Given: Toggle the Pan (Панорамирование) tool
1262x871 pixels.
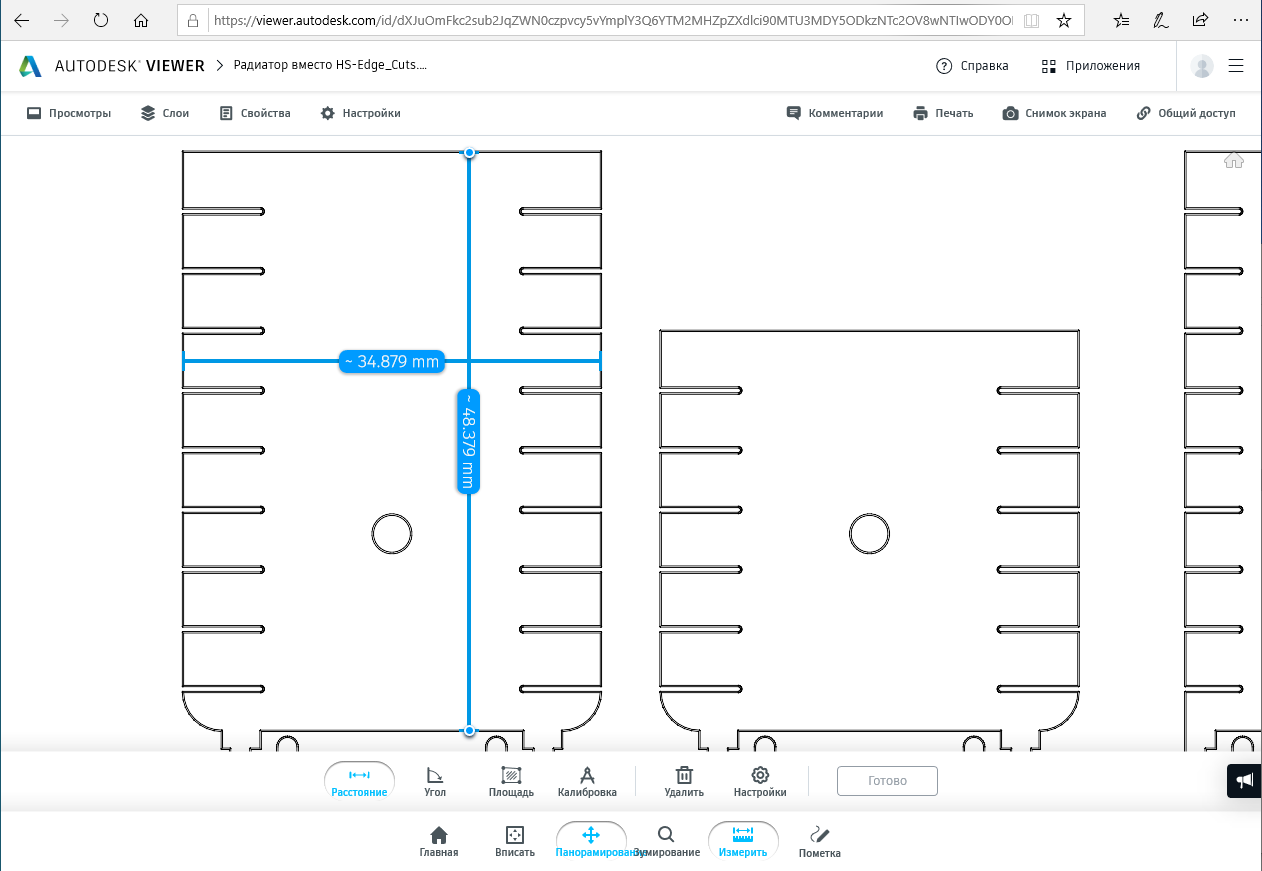Looking at the screenshot, I should point(591,841).
